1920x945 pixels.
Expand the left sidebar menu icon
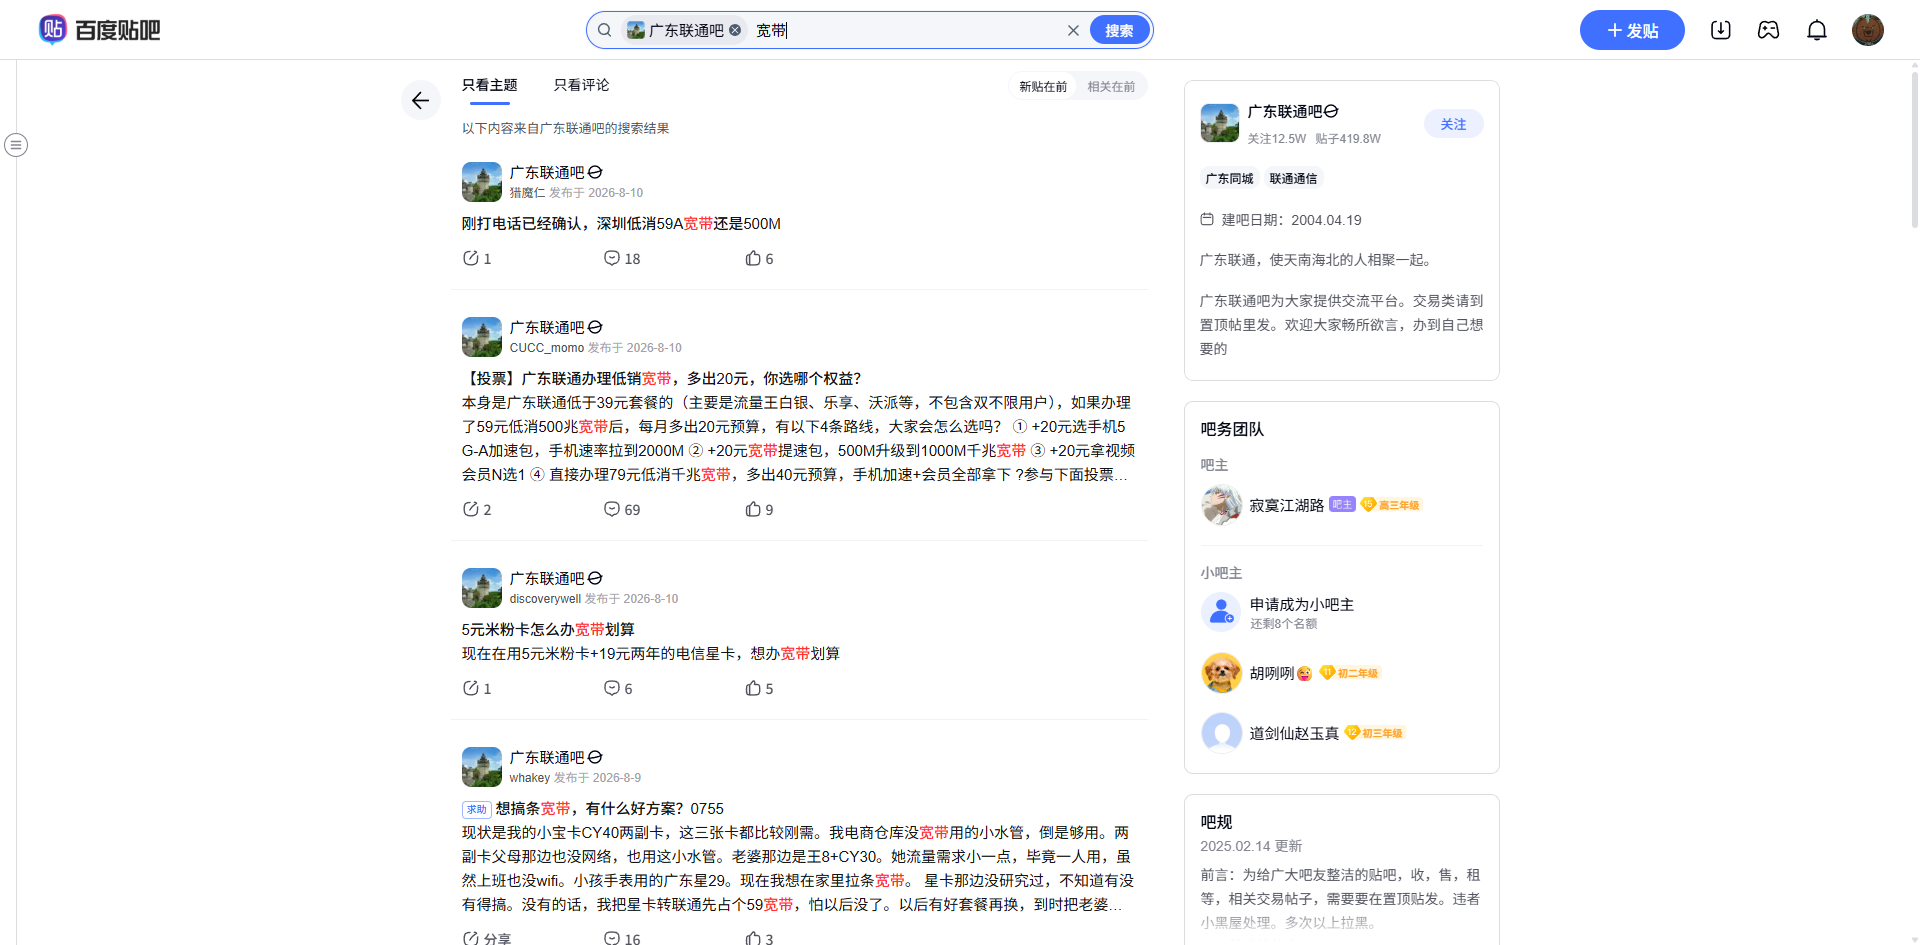pyautogui.click(x=16, y=145)
